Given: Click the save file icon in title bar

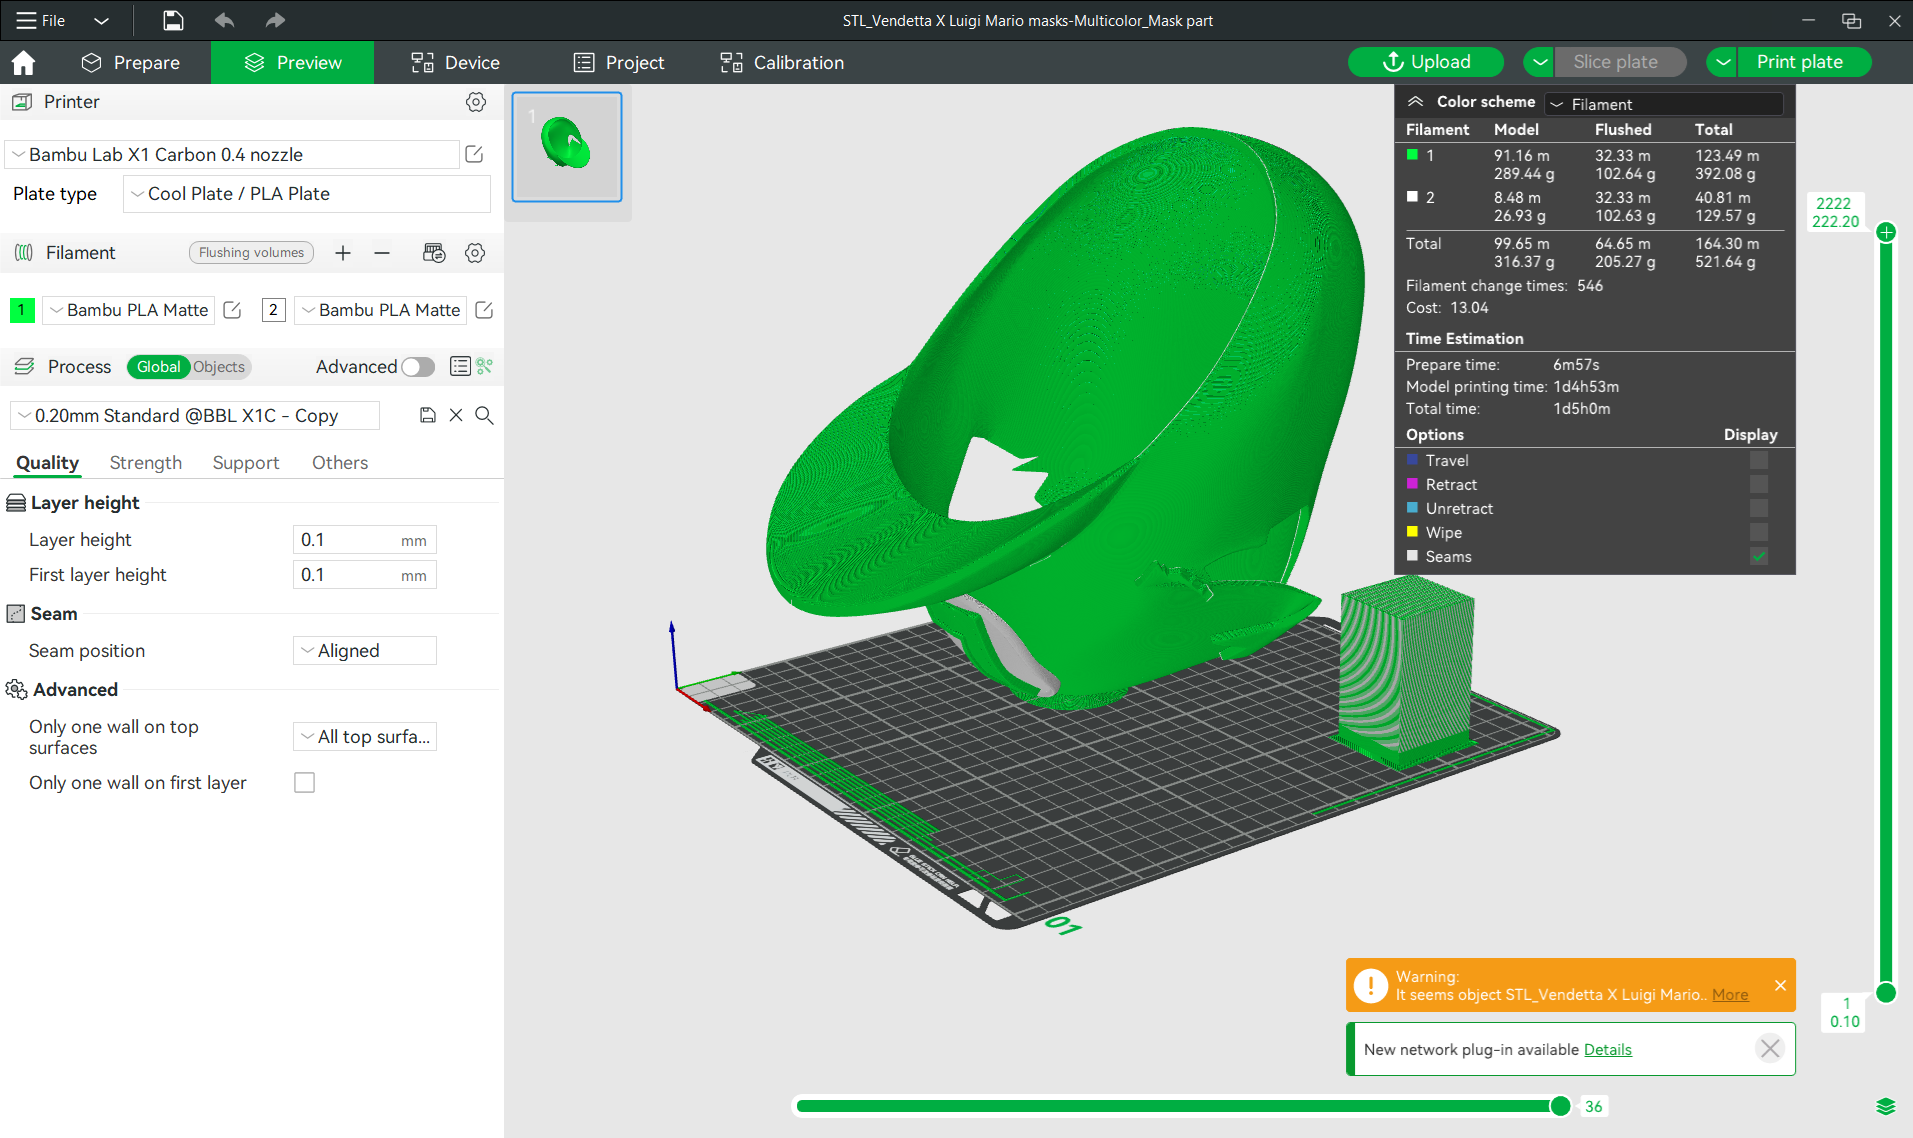Looking at the screenshot, I should [173, 20].
